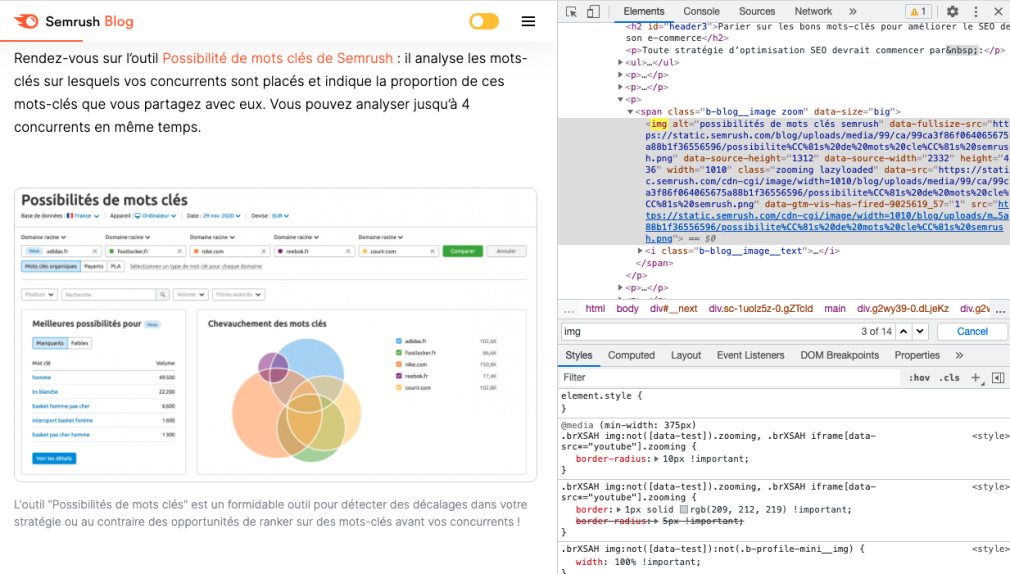Close the DevTools panel

coord(998,12)
